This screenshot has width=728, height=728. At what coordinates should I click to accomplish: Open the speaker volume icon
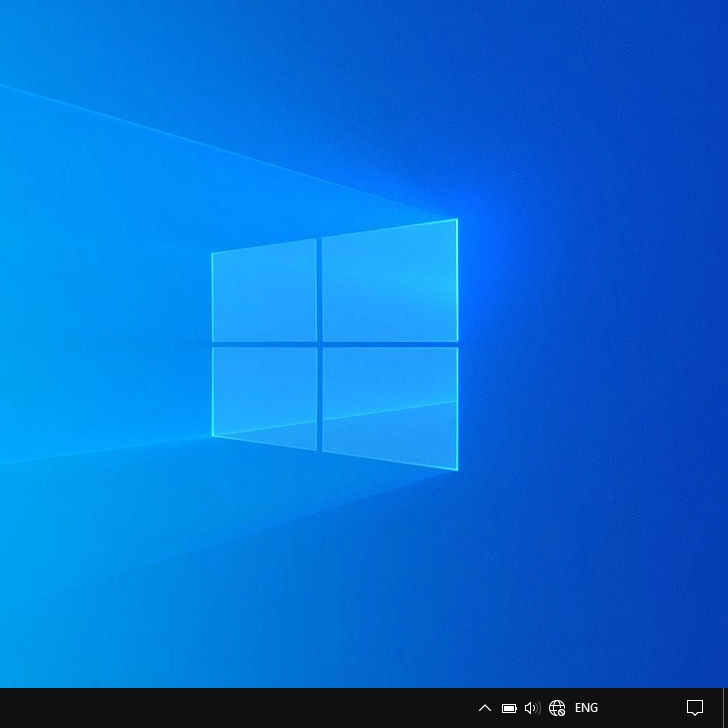533,708
